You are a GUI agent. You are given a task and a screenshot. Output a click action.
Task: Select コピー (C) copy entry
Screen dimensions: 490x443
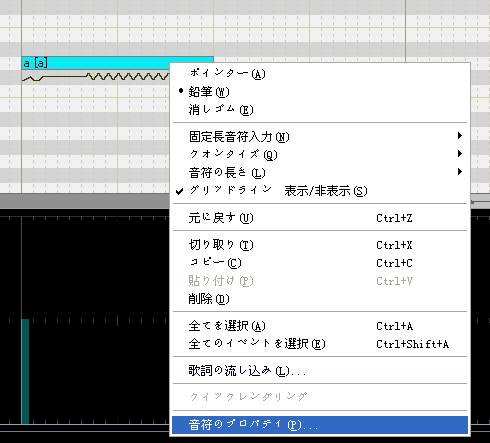[x=320, y=263]
